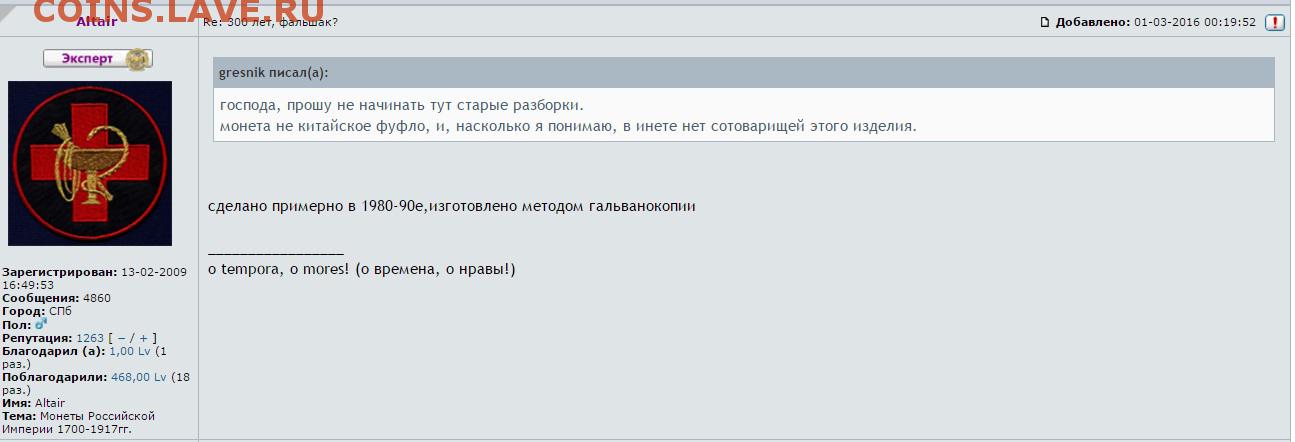The image size is (1295, 442).
Task: Open the 468,00 Lv thanks-received link
Action: [138, 377]
